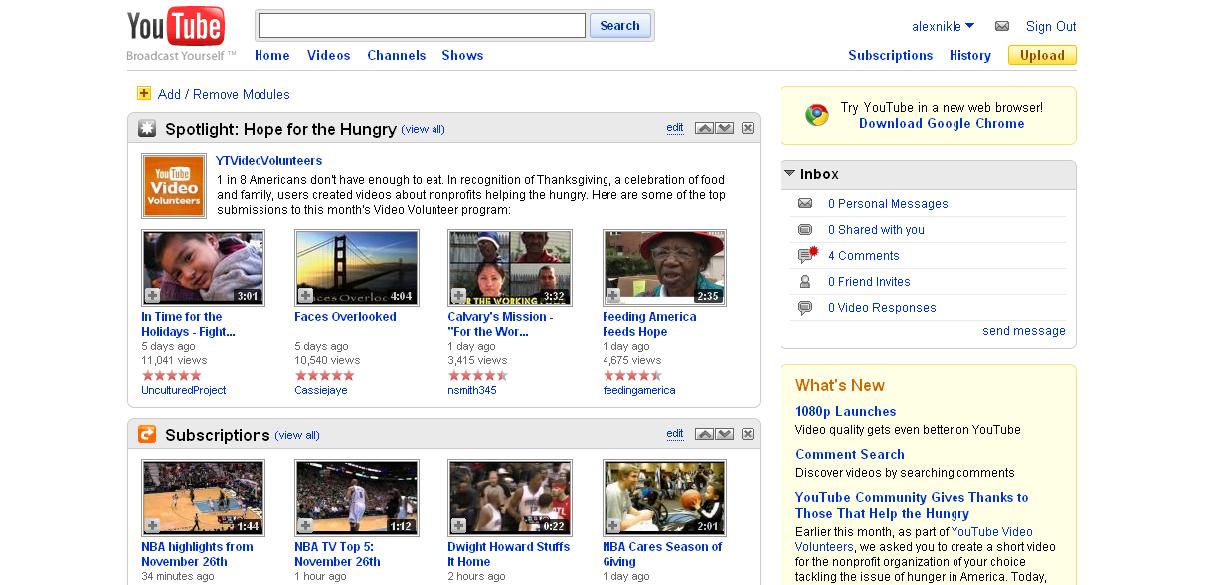Close the Spotlight module

pos(748,128)
